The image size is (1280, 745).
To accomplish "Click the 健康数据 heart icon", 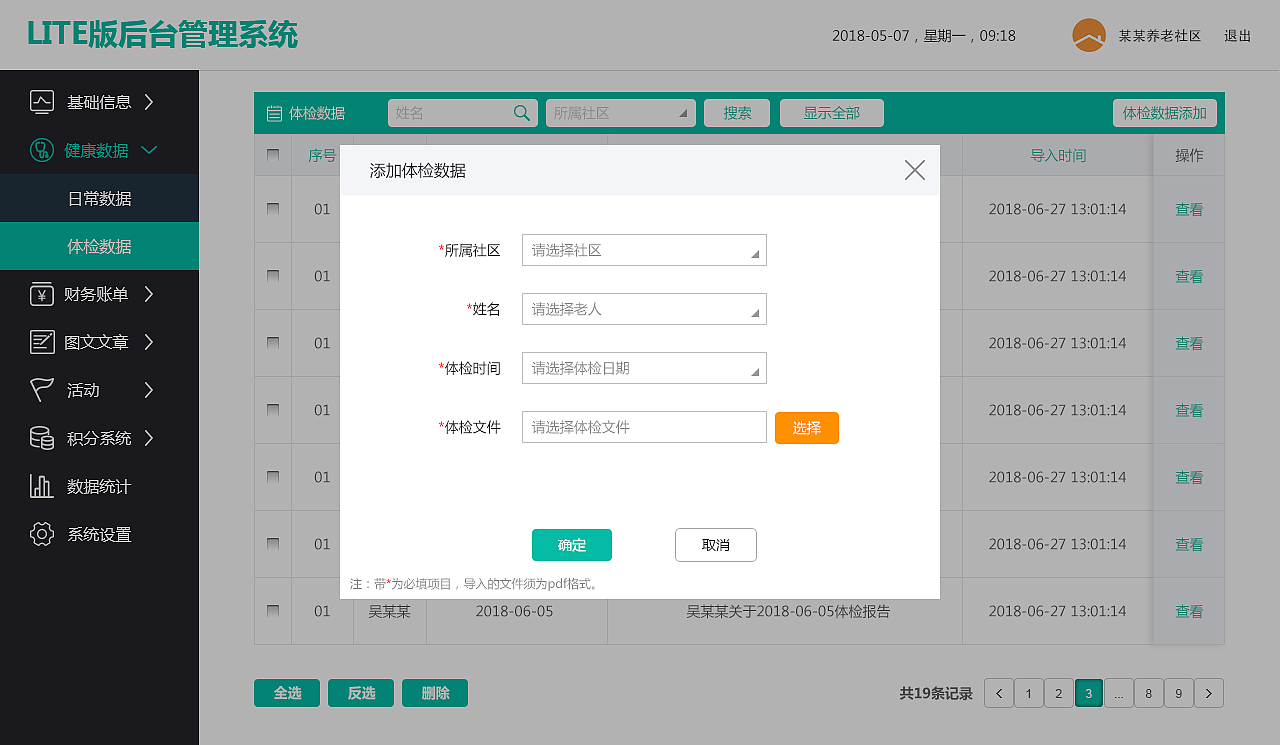I will [x=41, y=150].
